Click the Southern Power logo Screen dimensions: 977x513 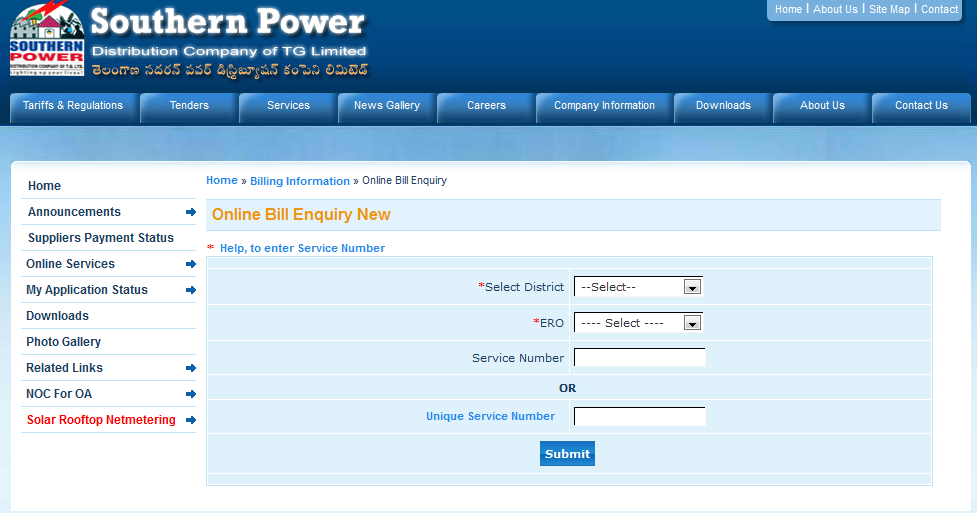46,39
